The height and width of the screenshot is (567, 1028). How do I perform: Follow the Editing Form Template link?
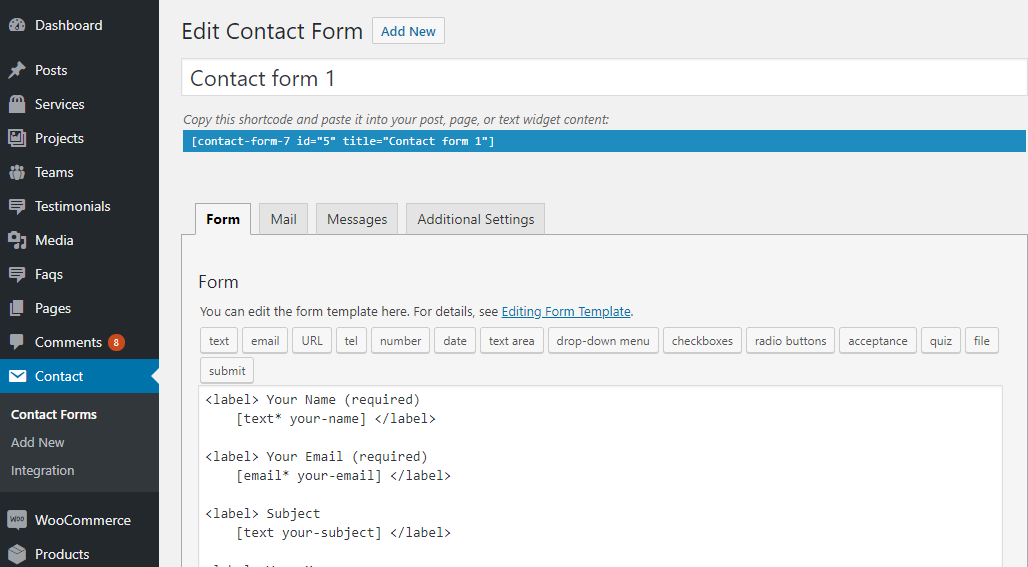pos(566,311)
